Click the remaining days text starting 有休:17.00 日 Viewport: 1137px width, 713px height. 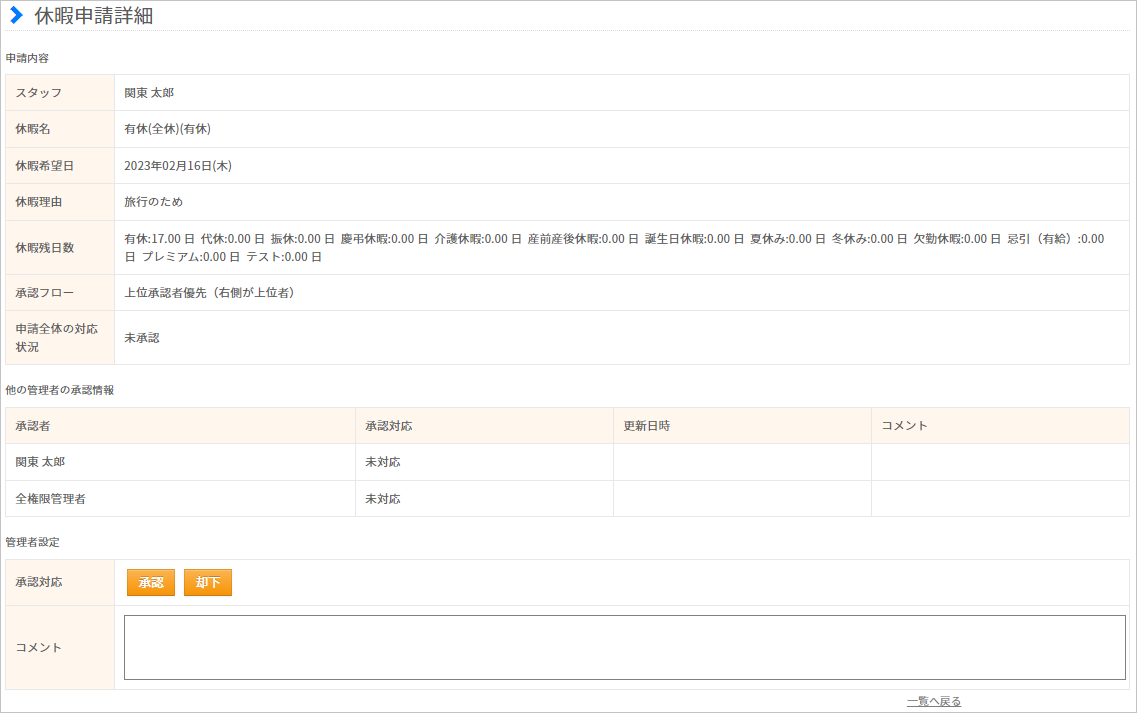click(x=614, y=247)
